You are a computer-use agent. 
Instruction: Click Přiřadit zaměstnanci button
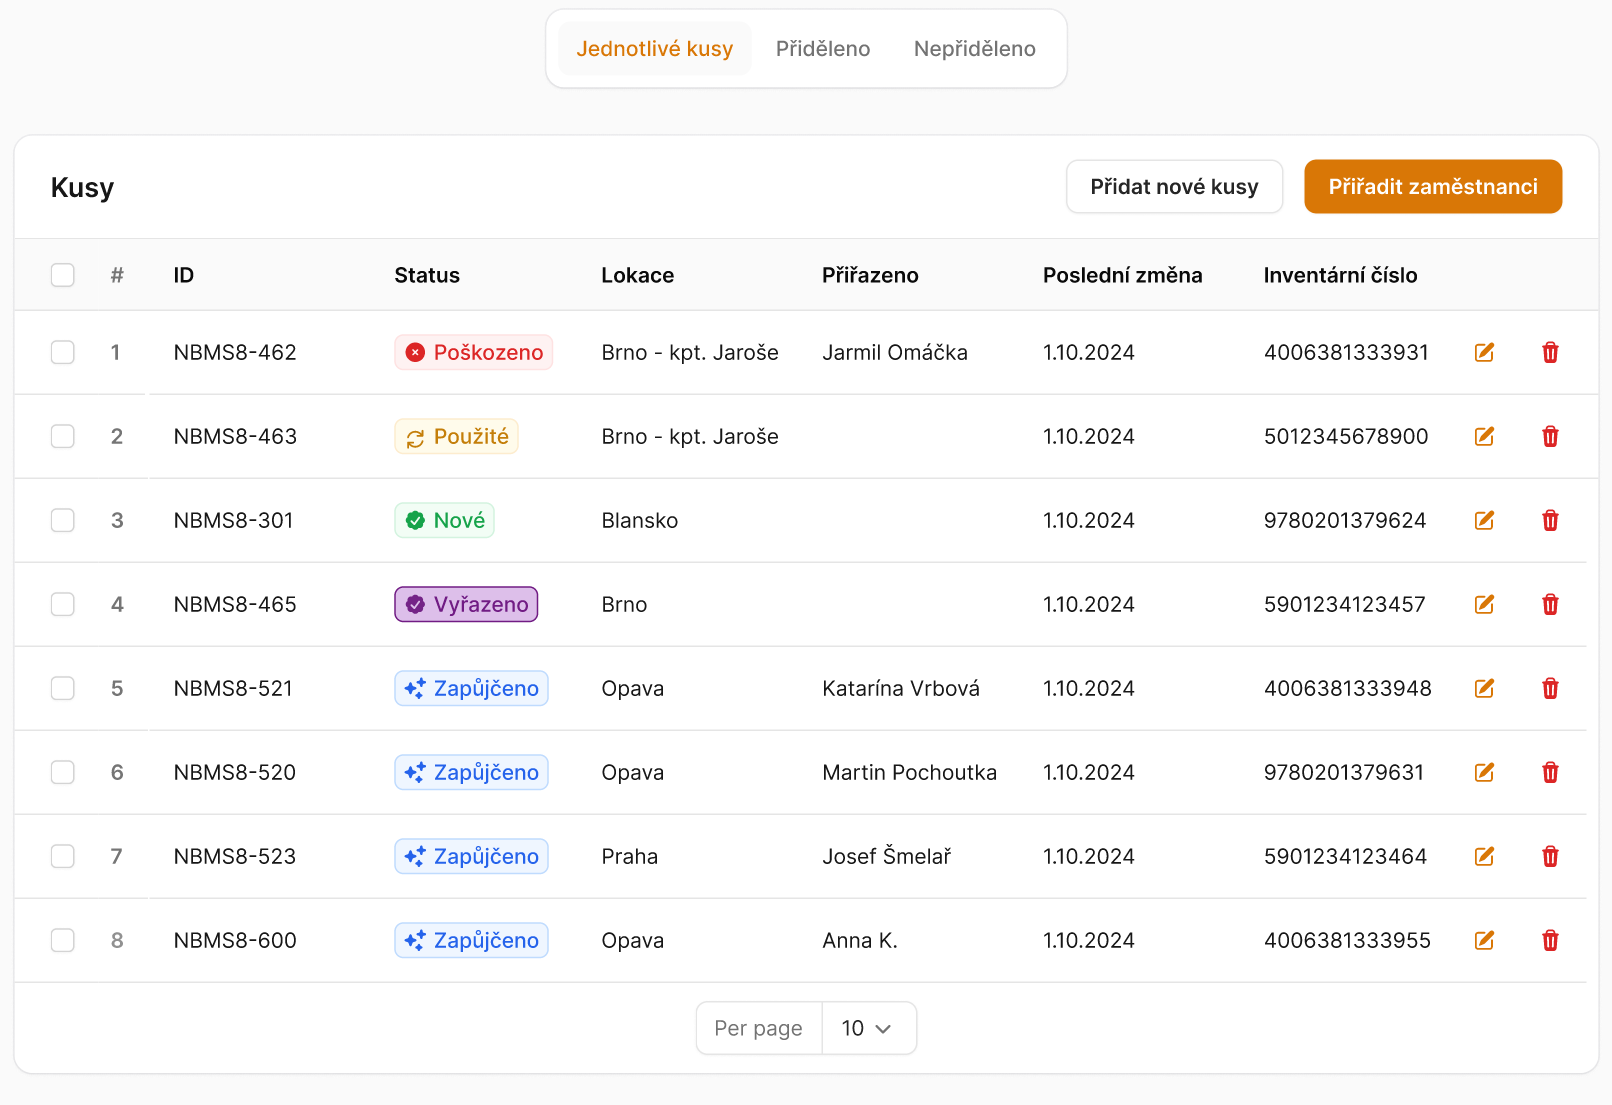[1433, 187]
